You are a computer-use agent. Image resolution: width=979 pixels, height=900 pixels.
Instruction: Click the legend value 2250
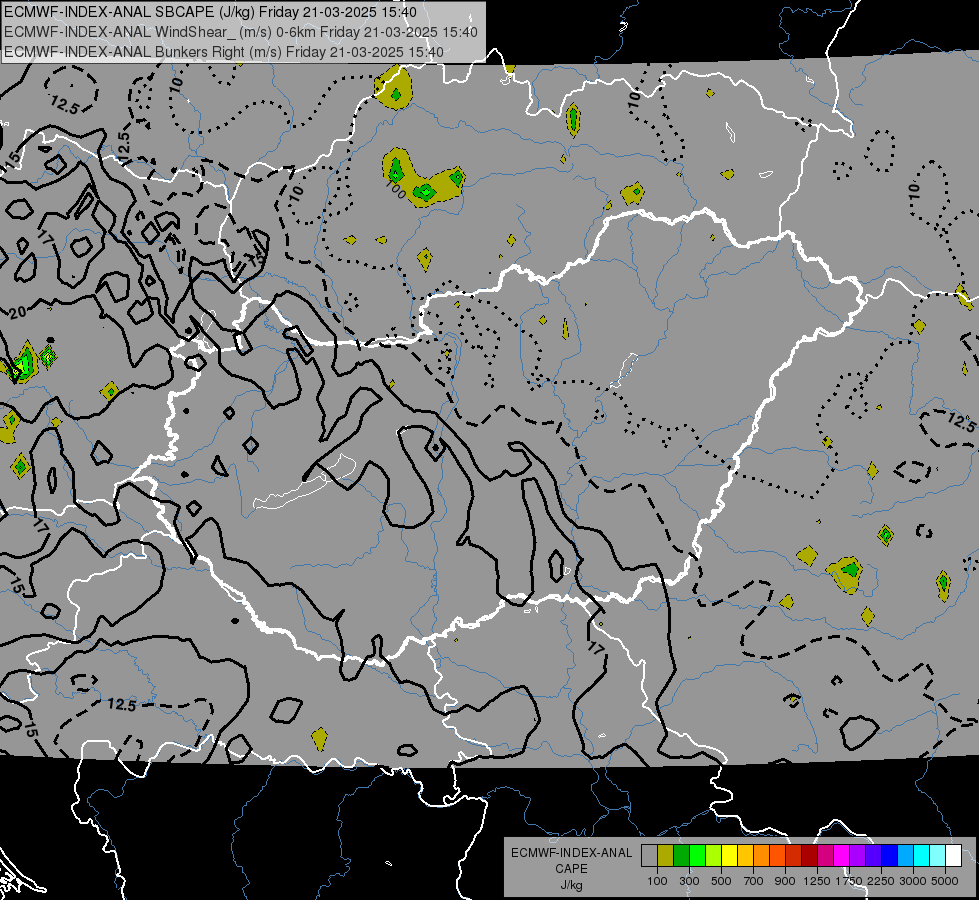(x=882, y=881)
